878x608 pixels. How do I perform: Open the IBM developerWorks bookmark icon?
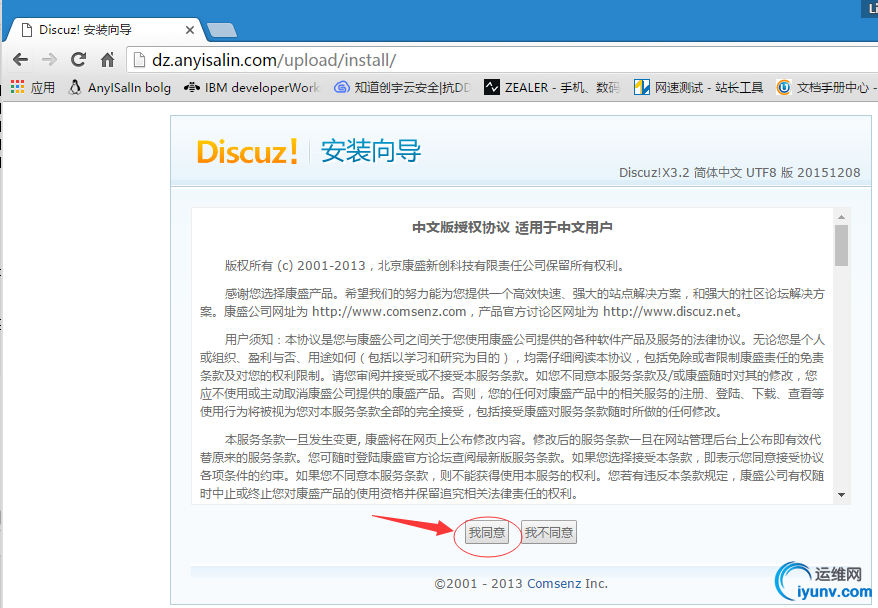pos(192,87)
